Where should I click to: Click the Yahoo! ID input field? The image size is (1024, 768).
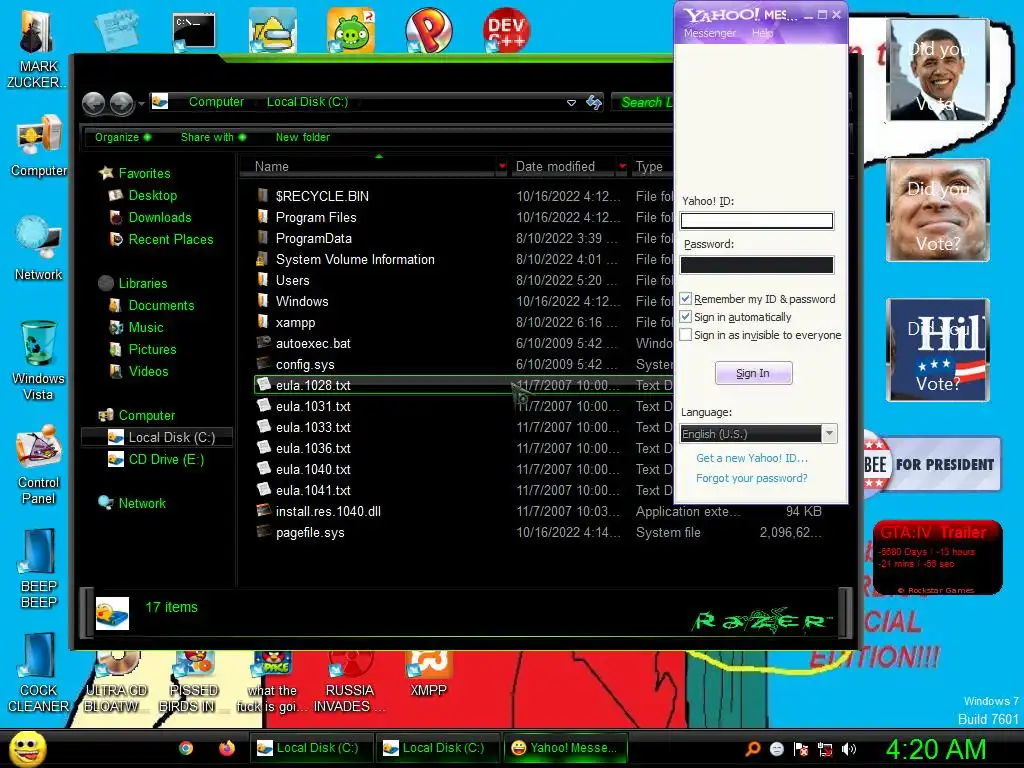(757, 221)
